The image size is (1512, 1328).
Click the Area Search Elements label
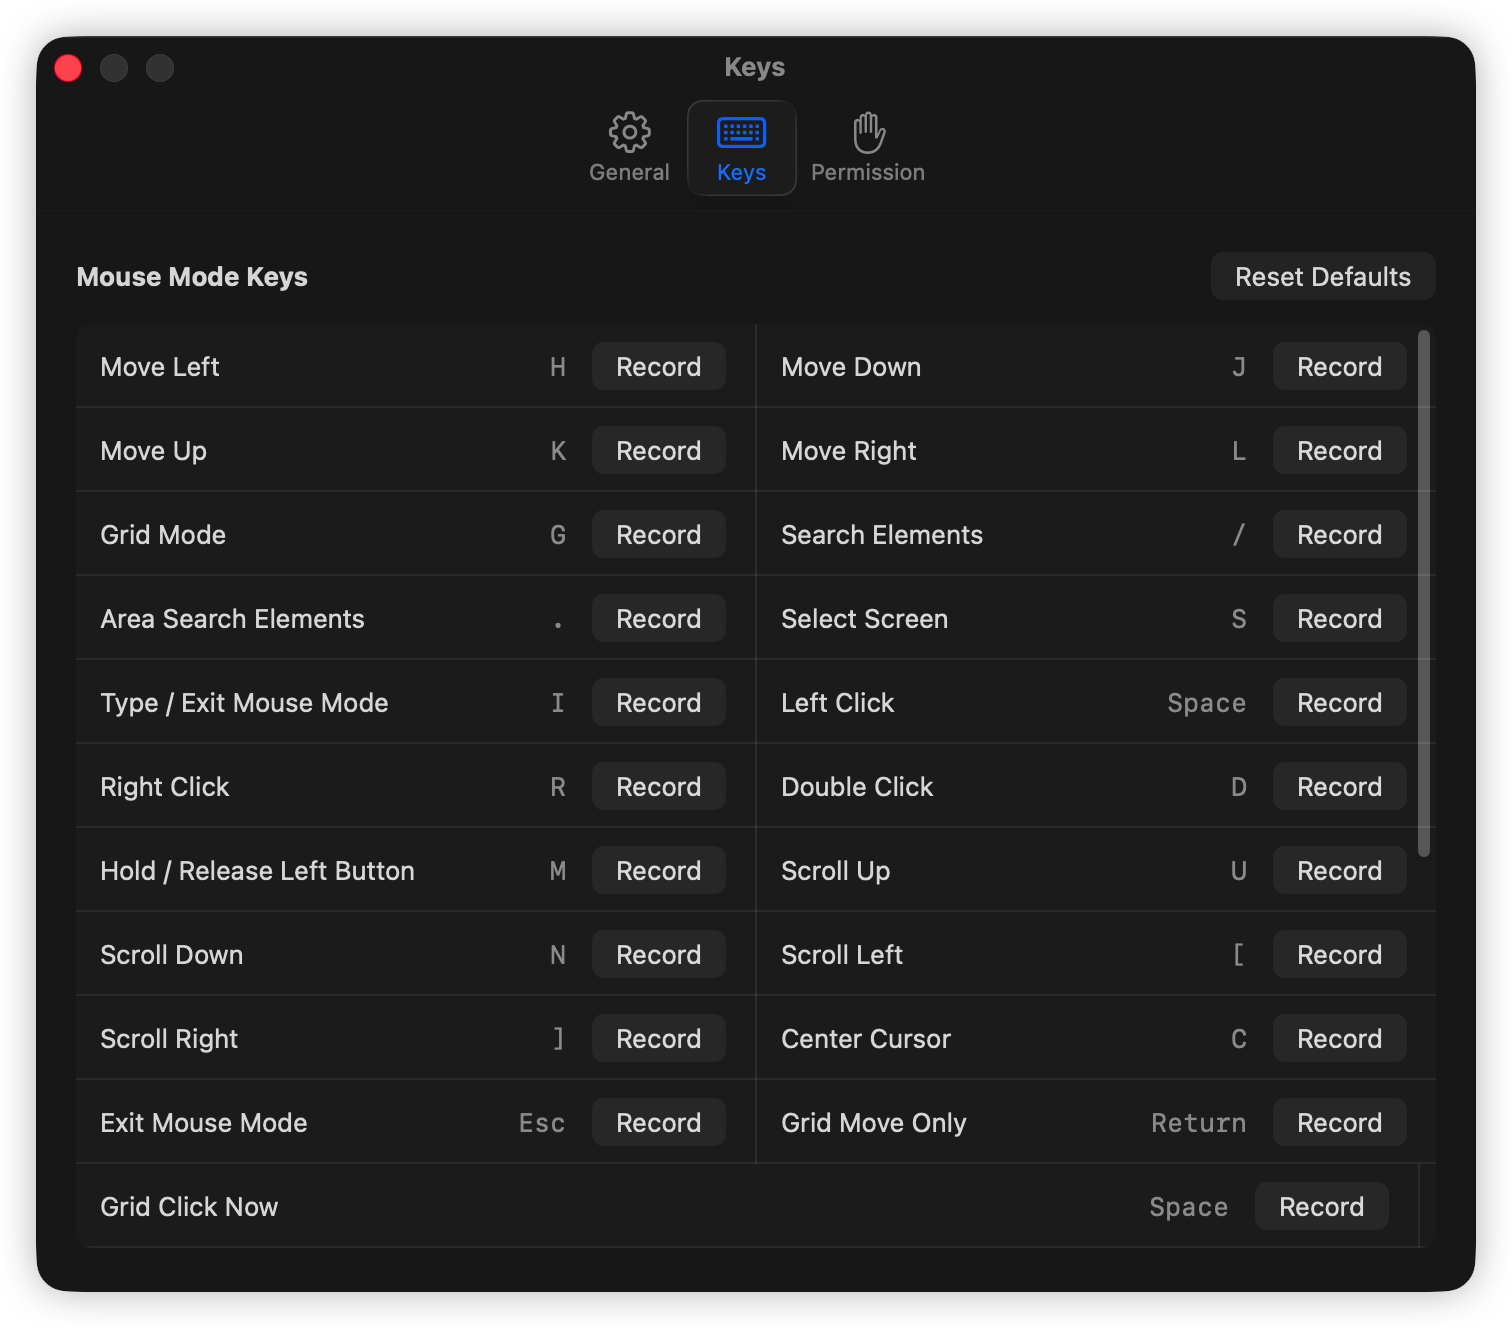(x=232, y=619)
